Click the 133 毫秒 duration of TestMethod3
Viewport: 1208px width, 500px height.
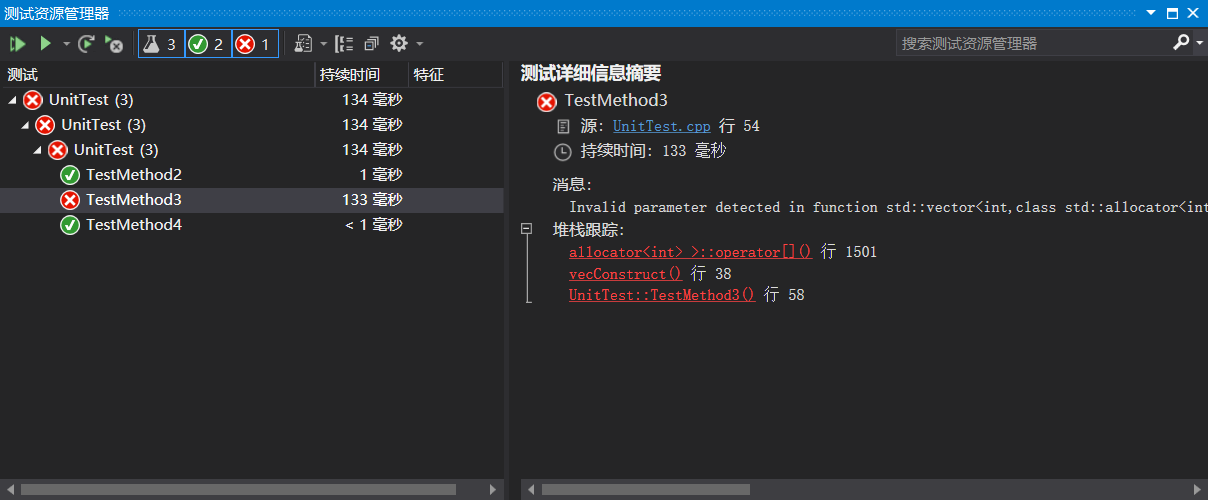(x=372, y=200)
